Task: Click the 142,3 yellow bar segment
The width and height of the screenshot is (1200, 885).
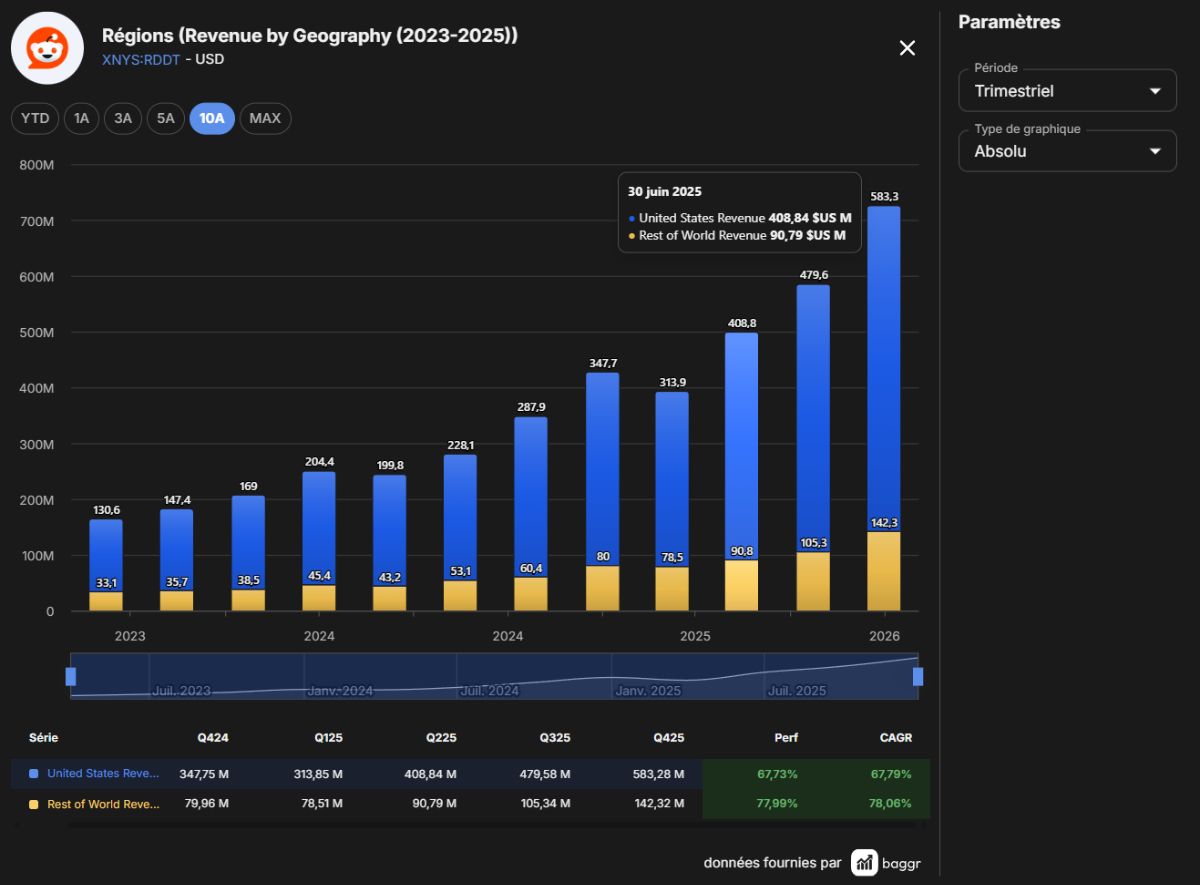Action: point(883,571)
